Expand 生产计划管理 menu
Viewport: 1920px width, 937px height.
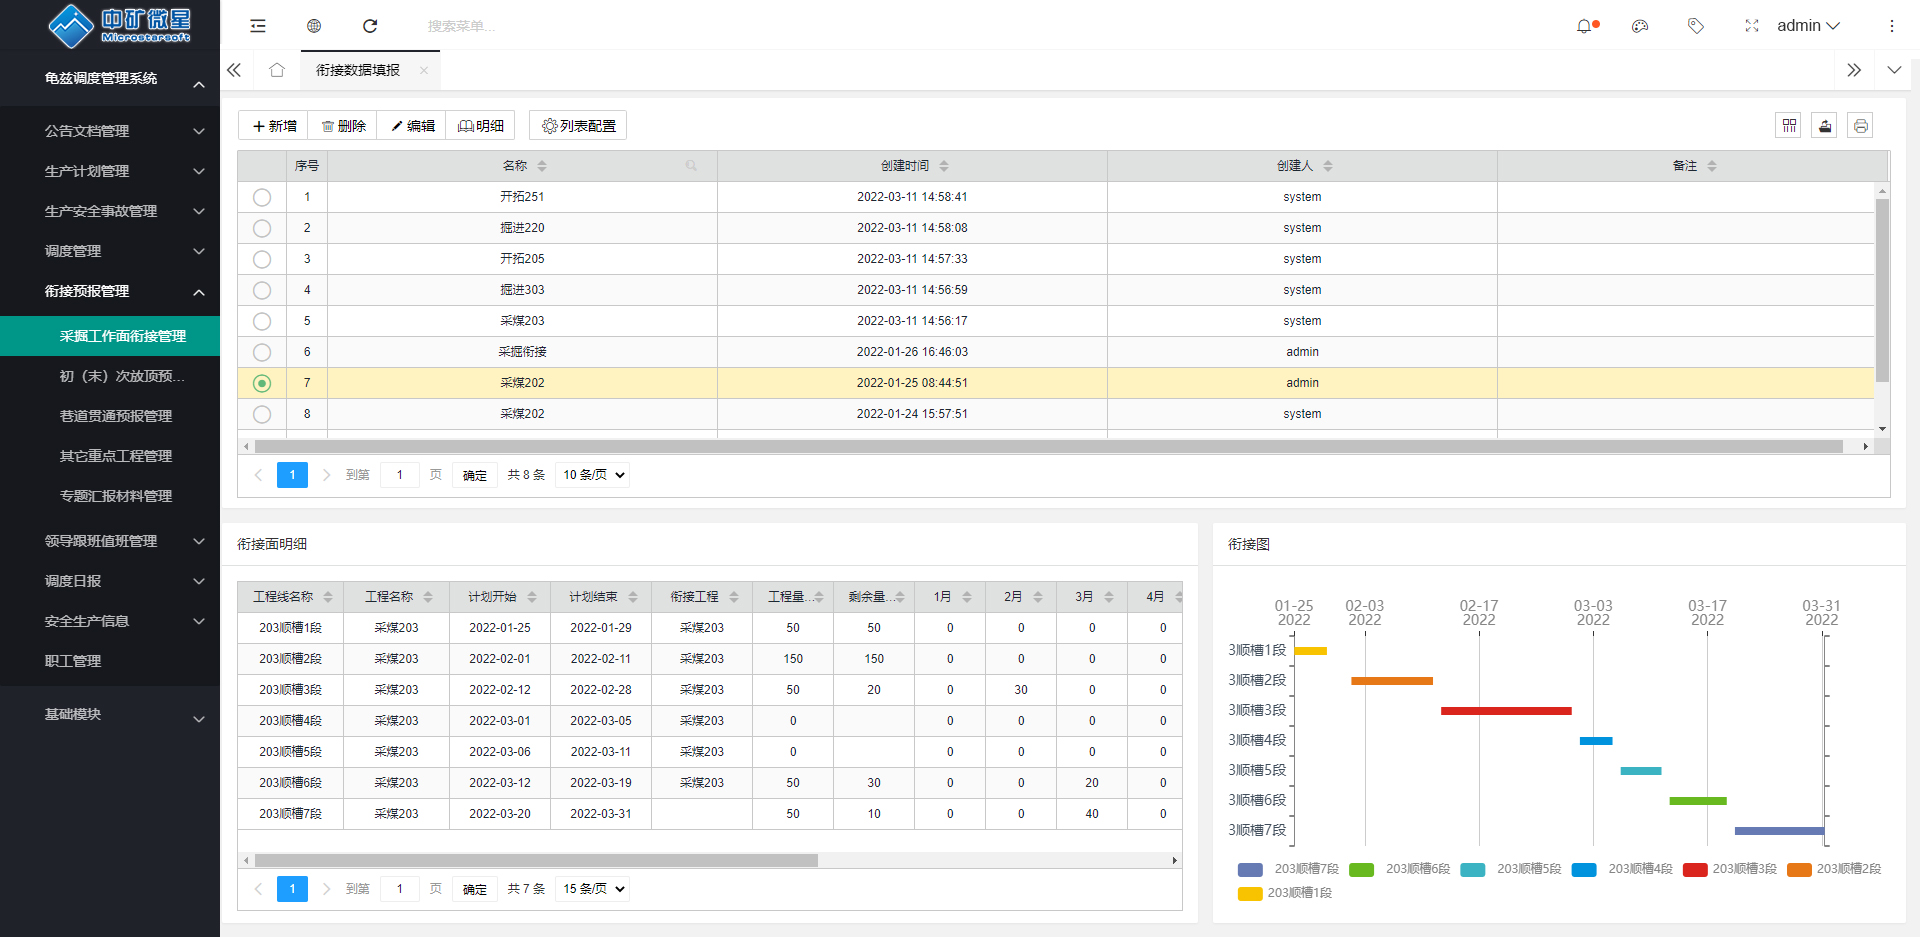tap(110, 171)
